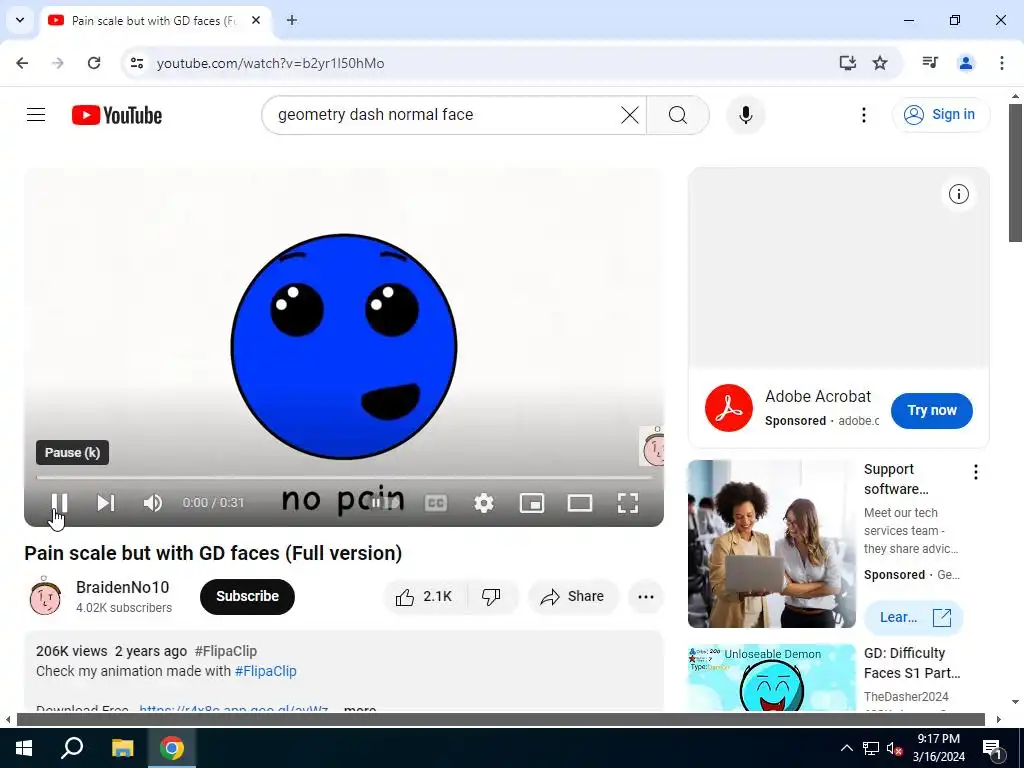Bookmark this page with star icon
The width and height of the screenshot is (1024, 768).
coord(880,63)
